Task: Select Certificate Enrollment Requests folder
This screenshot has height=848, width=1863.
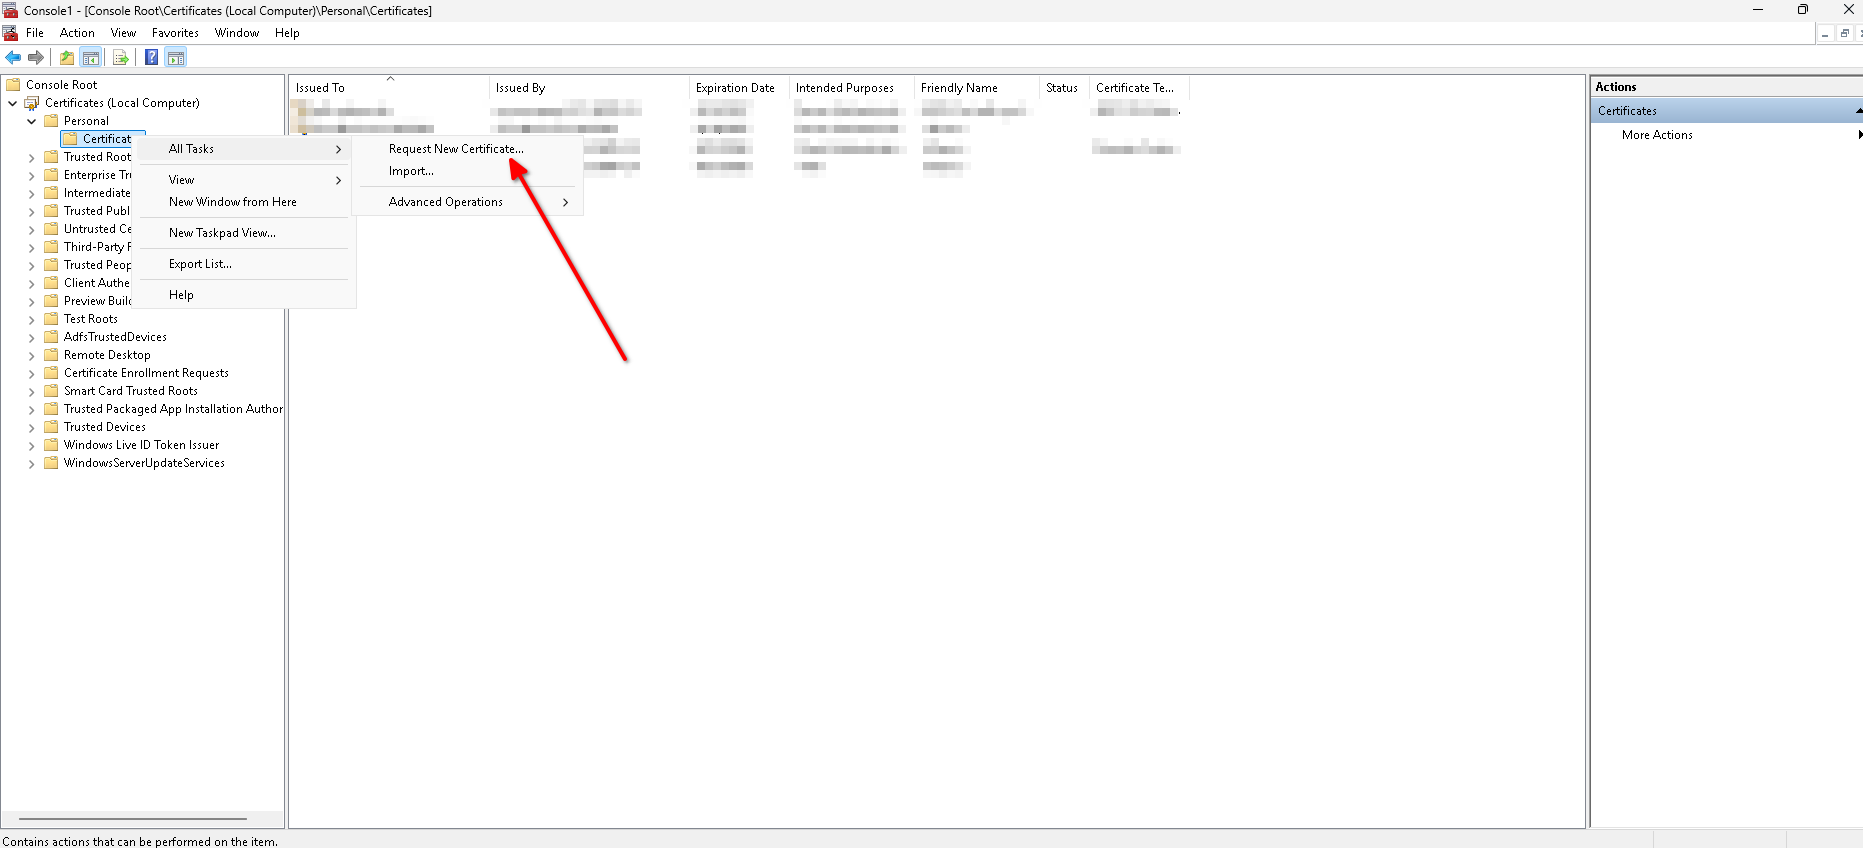Action: pos(146,373)
